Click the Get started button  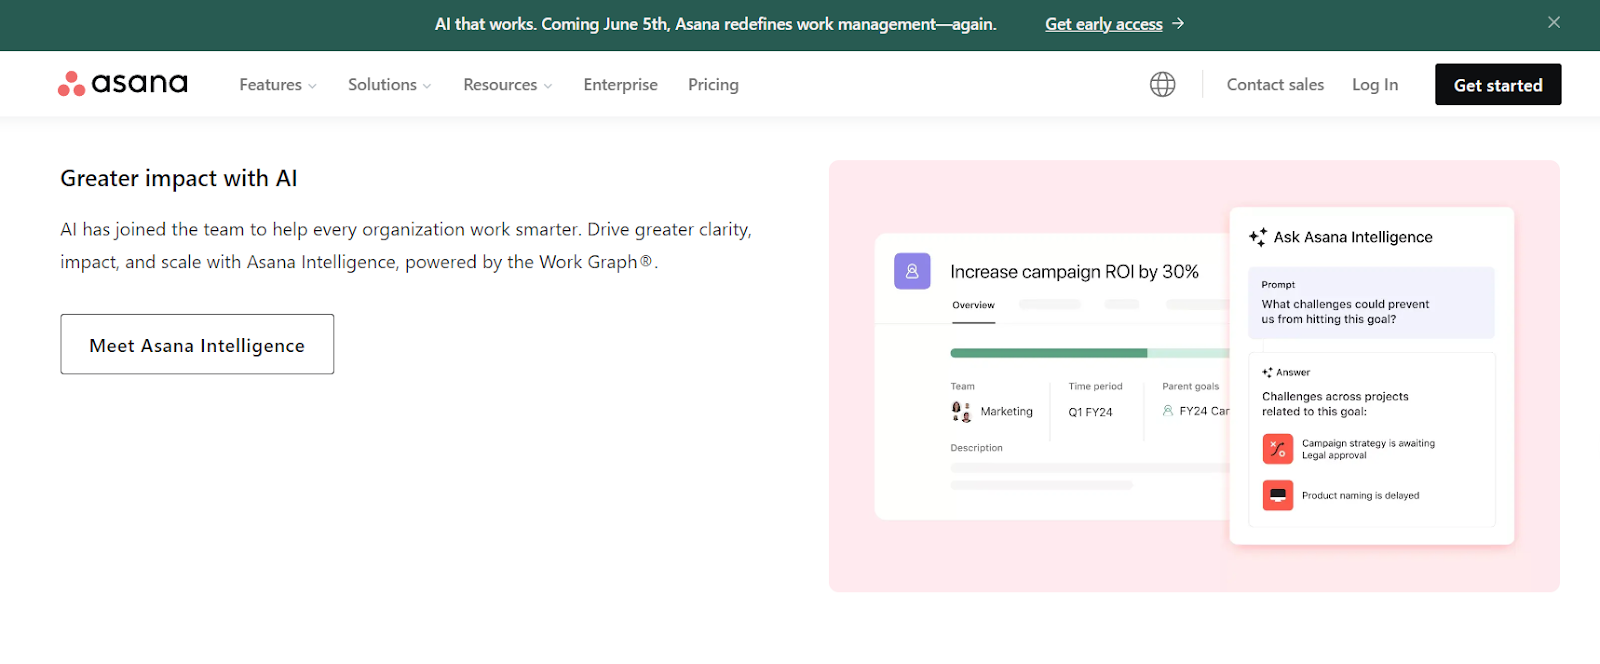tap(1498, 85)
